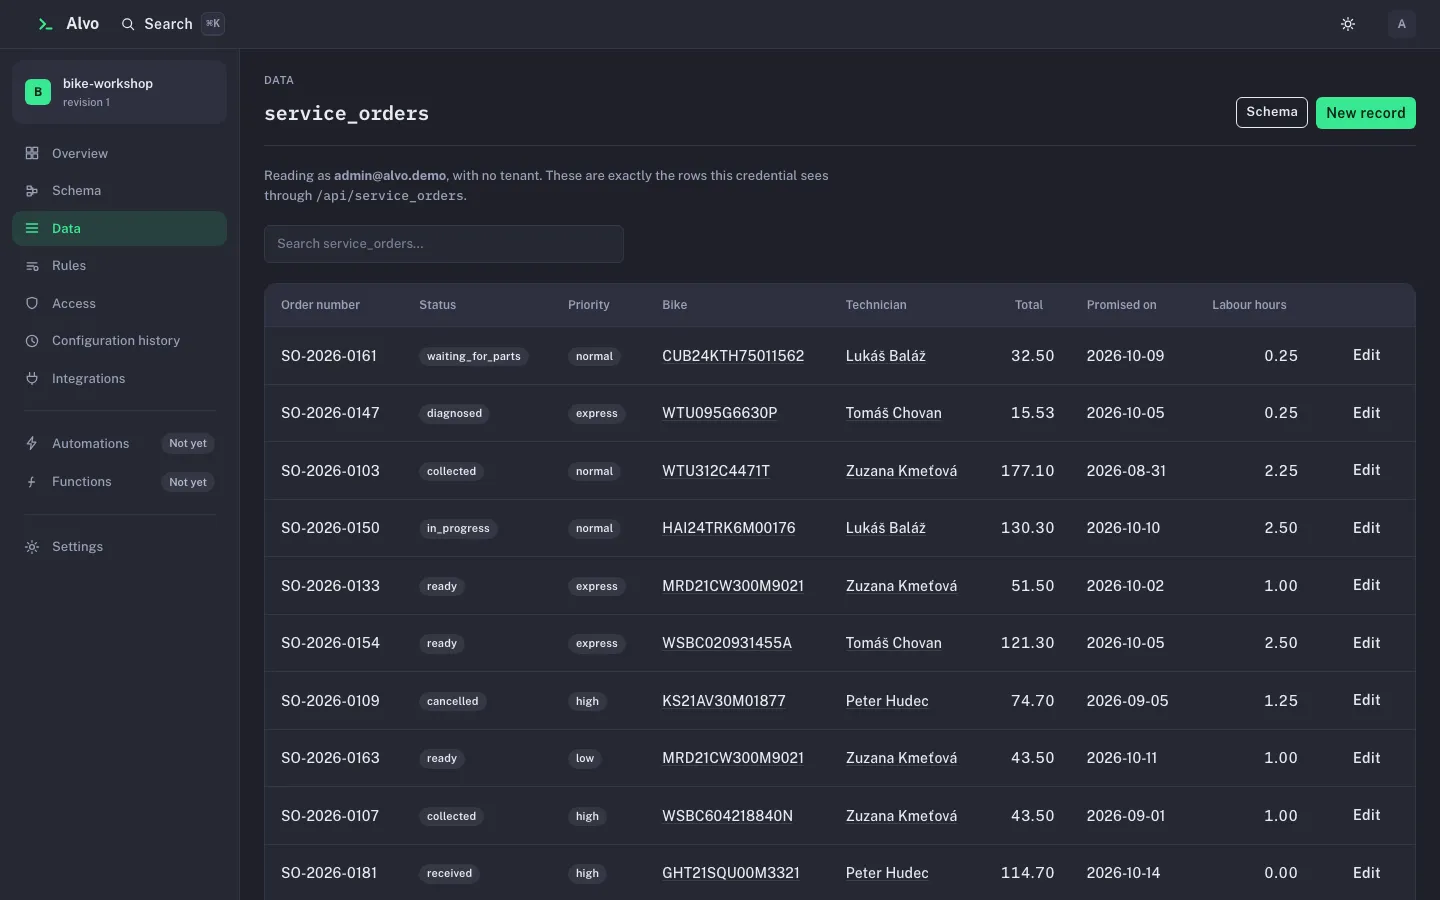The image size is (1440, 900).
Task: Open the top Search bar
Action: 172,24
